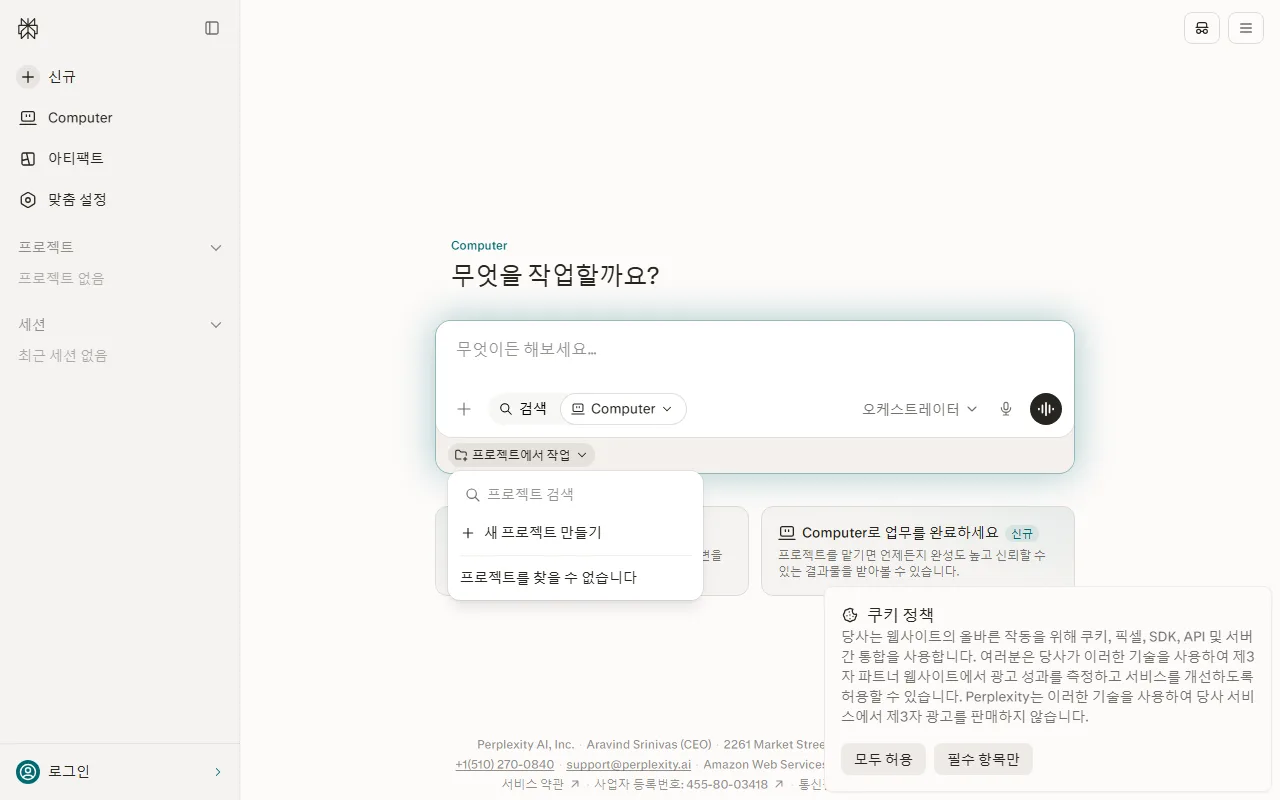This screenshot has width=1280, height=800.
Task: Choose 필수 항목만 cookies
Action: [983, 759]
